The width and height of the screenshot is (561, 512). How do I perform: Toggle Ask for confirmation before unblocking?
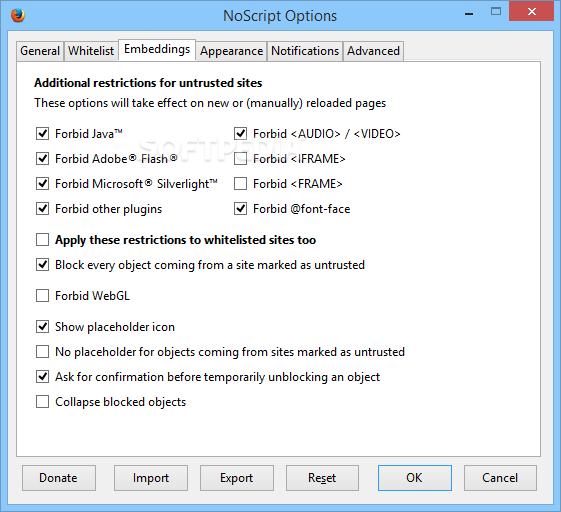tap(43, 377)
